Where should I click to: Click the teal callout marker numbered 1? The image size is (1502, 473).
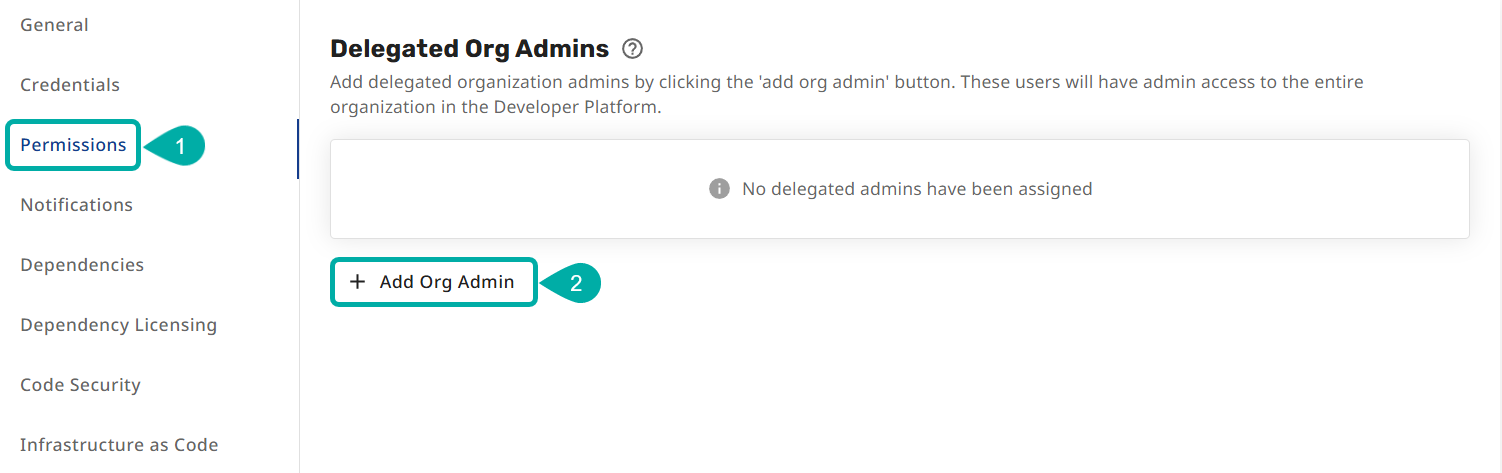click(178, 146)
